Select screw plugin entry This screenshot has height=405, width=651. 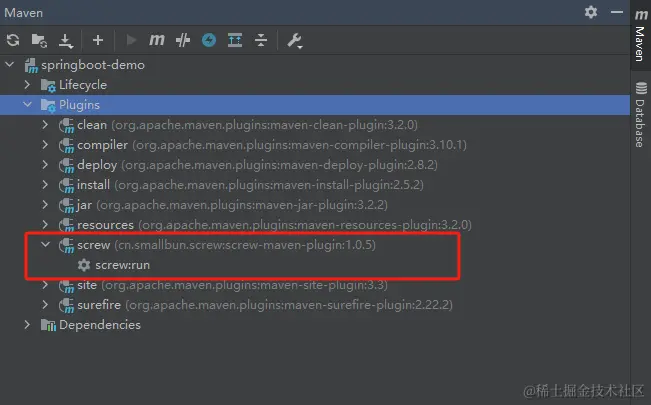tap(226, 245)
